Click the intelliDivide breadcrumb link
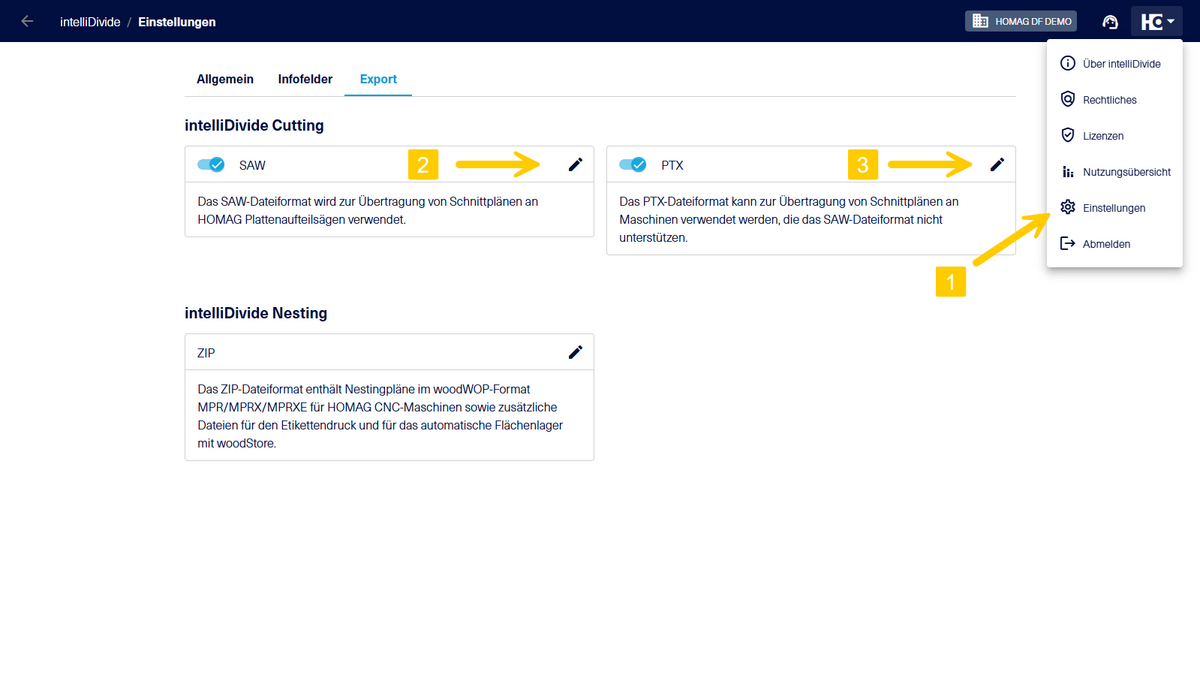The image size is (1200, 675). [x=90, y=22]
